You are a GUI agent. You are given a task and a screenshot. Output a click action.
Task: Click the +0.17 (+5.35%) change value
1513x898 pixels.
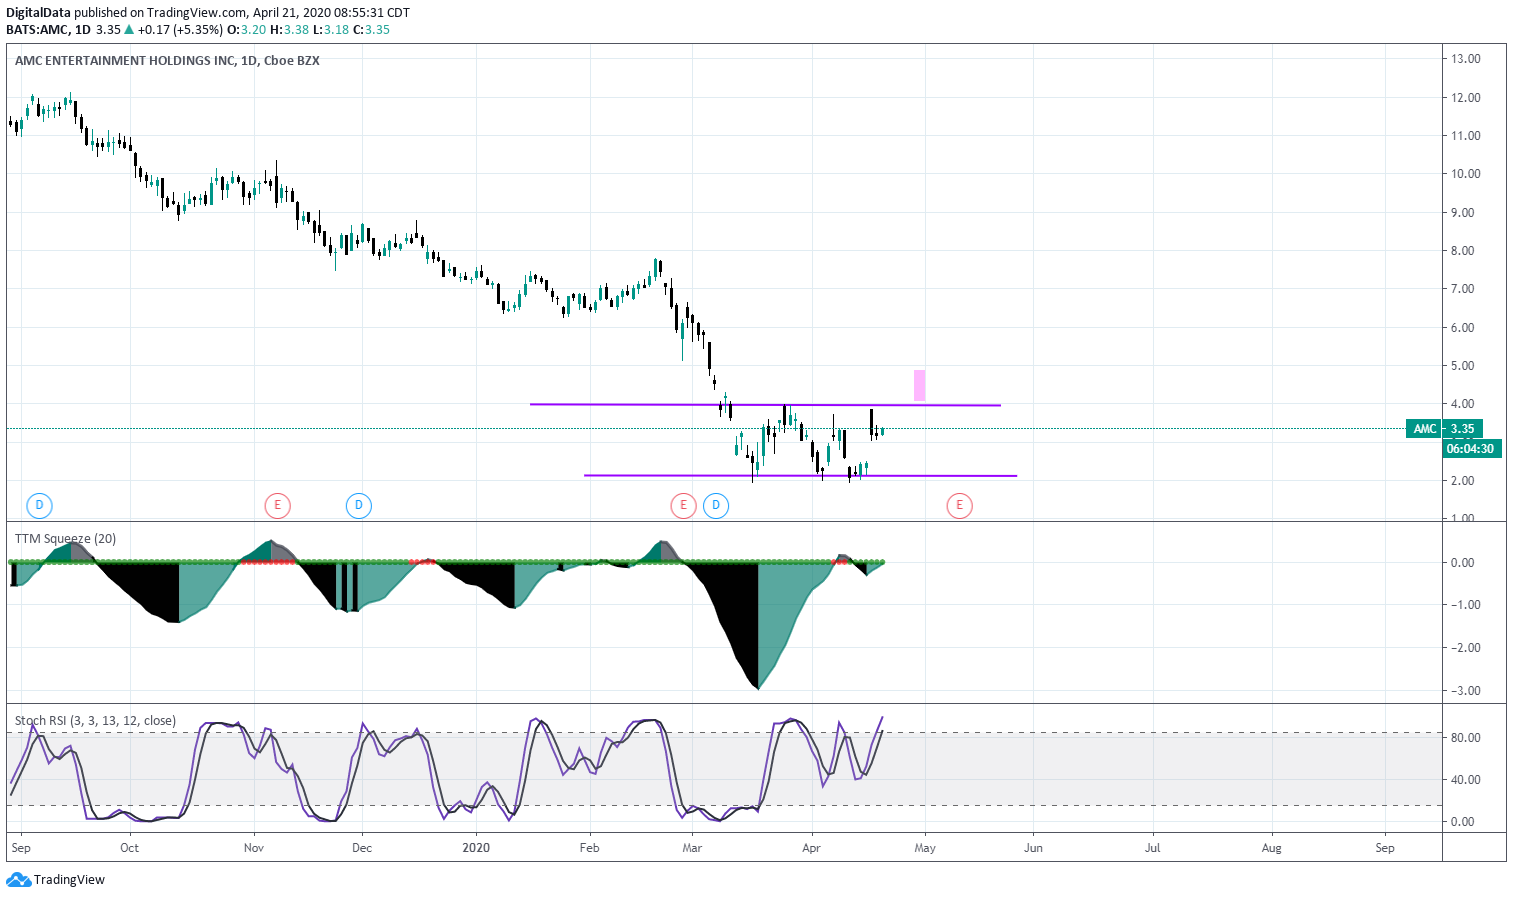(x=180, y=29)
